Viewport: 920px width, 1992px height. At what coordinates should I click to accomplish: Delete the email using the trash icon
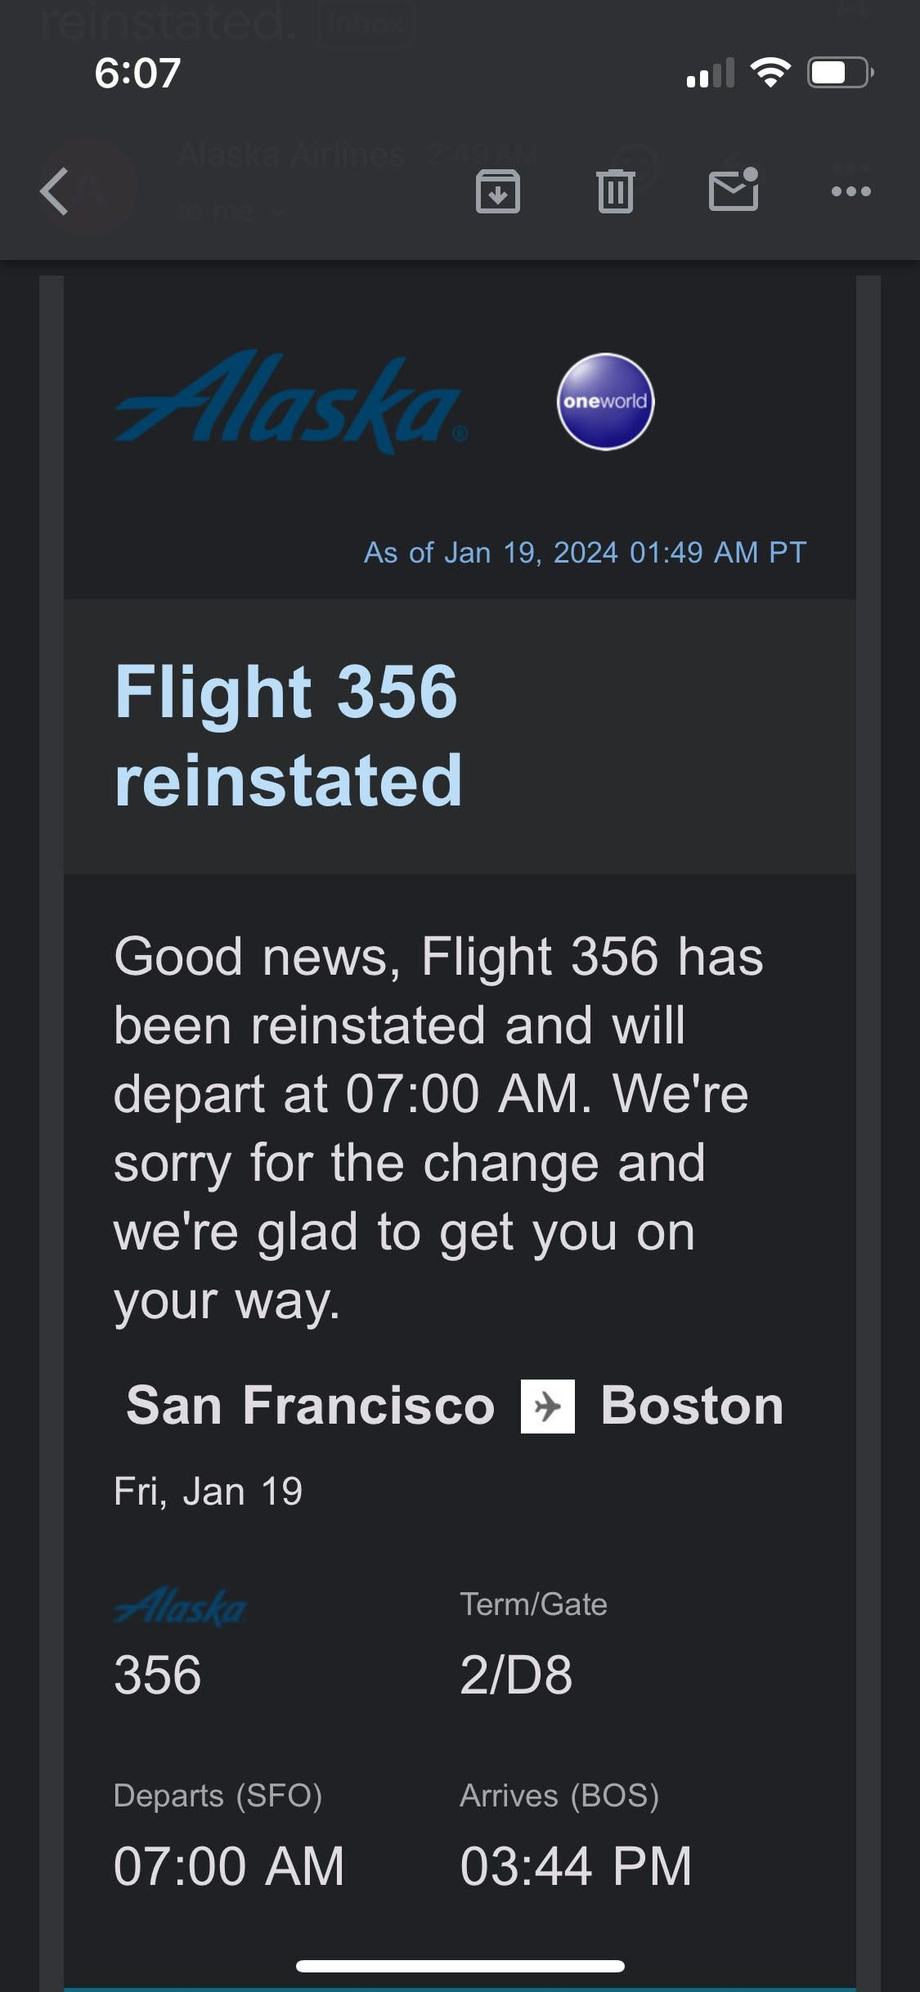(x=615, y=191)
